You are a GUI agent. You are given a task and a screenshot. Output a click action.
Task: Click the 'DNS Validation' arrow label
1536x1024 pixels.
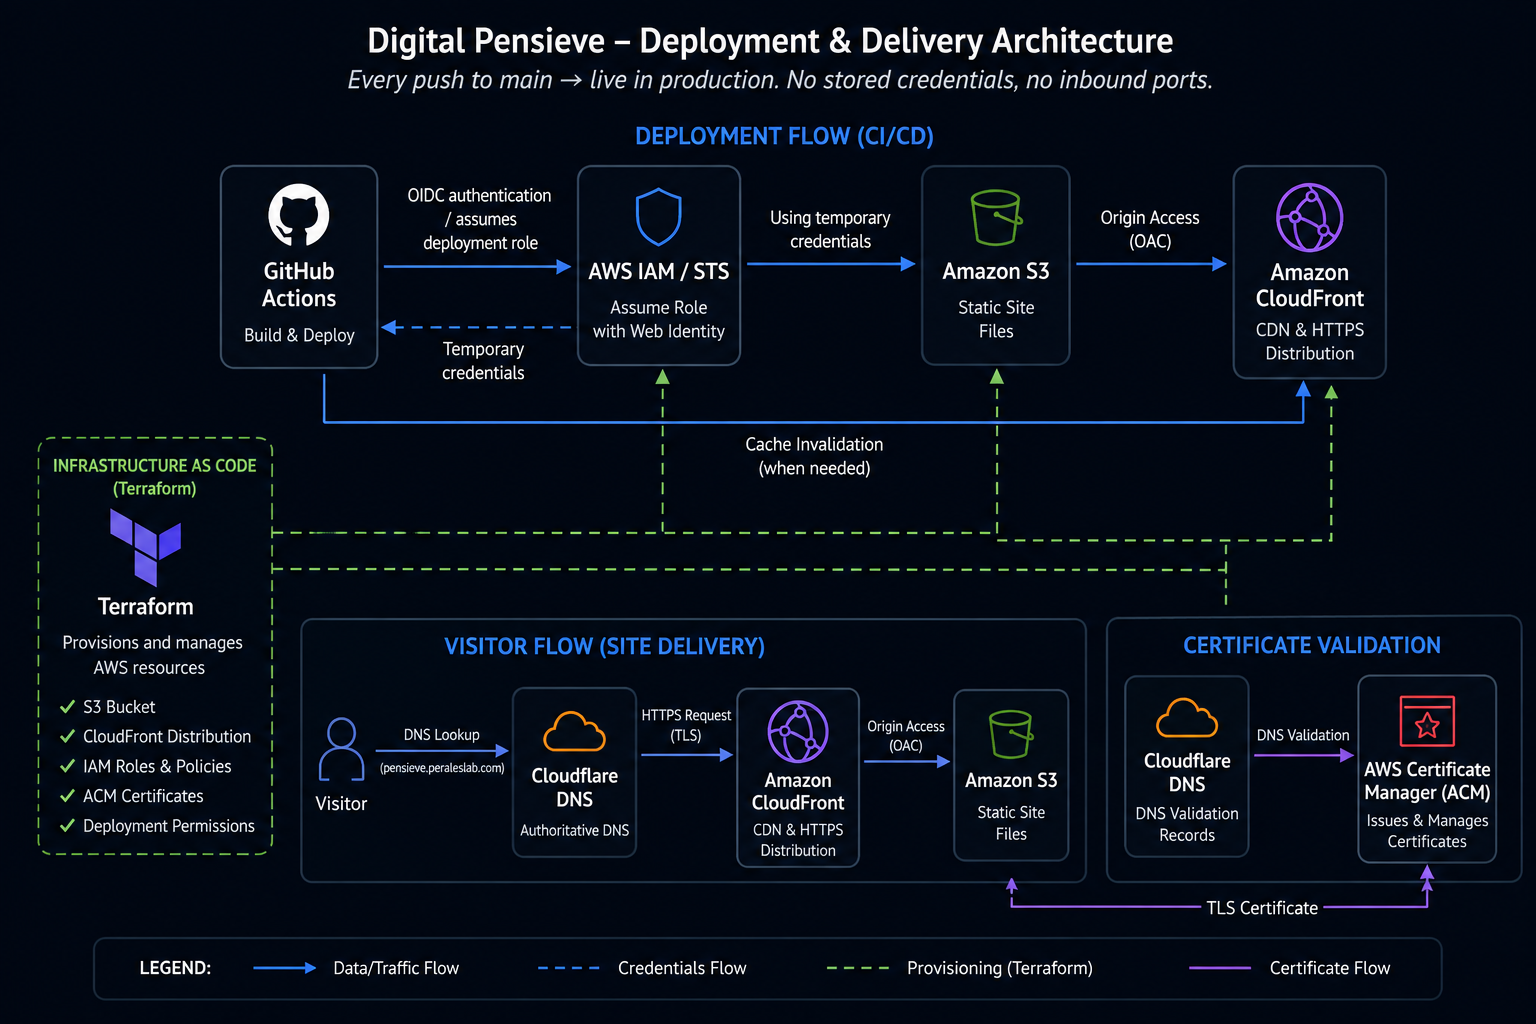[x=1303, y=735]
